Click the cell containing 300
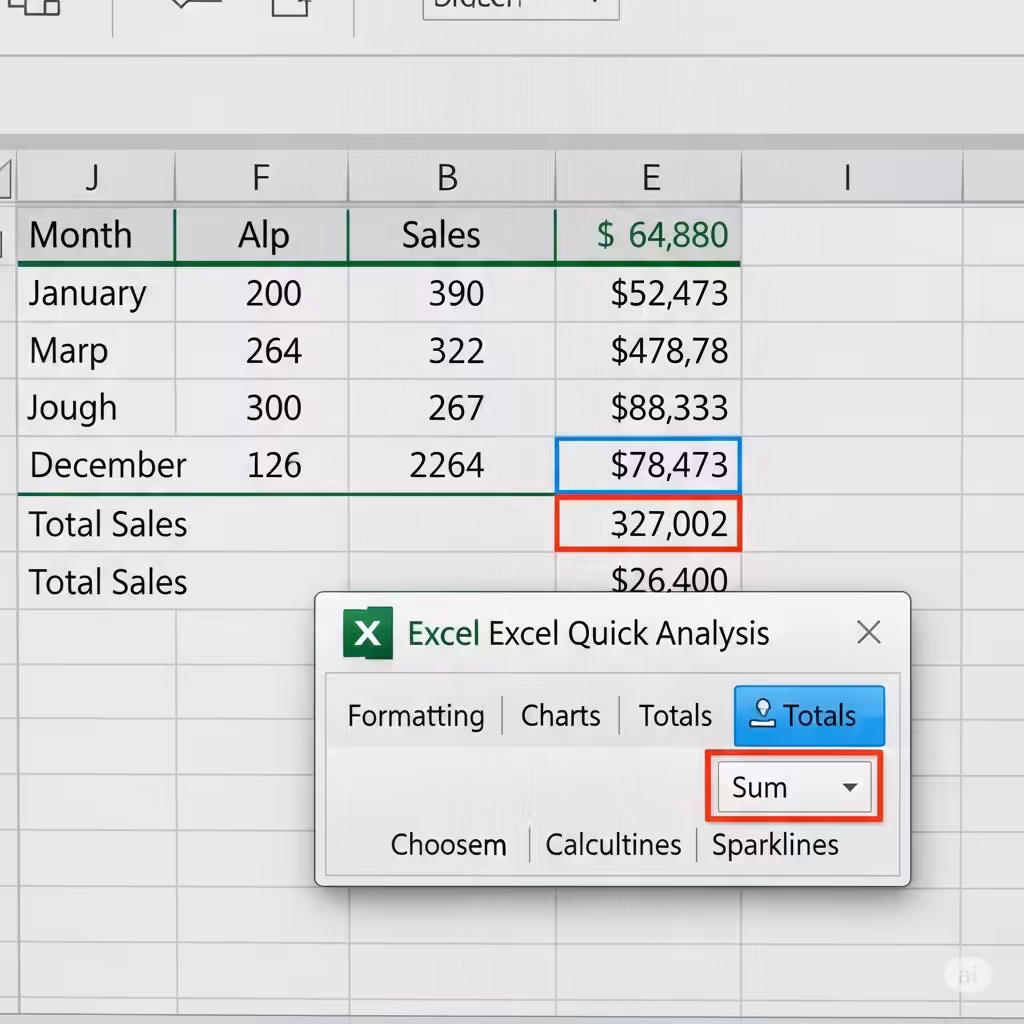 click(261, 408)
